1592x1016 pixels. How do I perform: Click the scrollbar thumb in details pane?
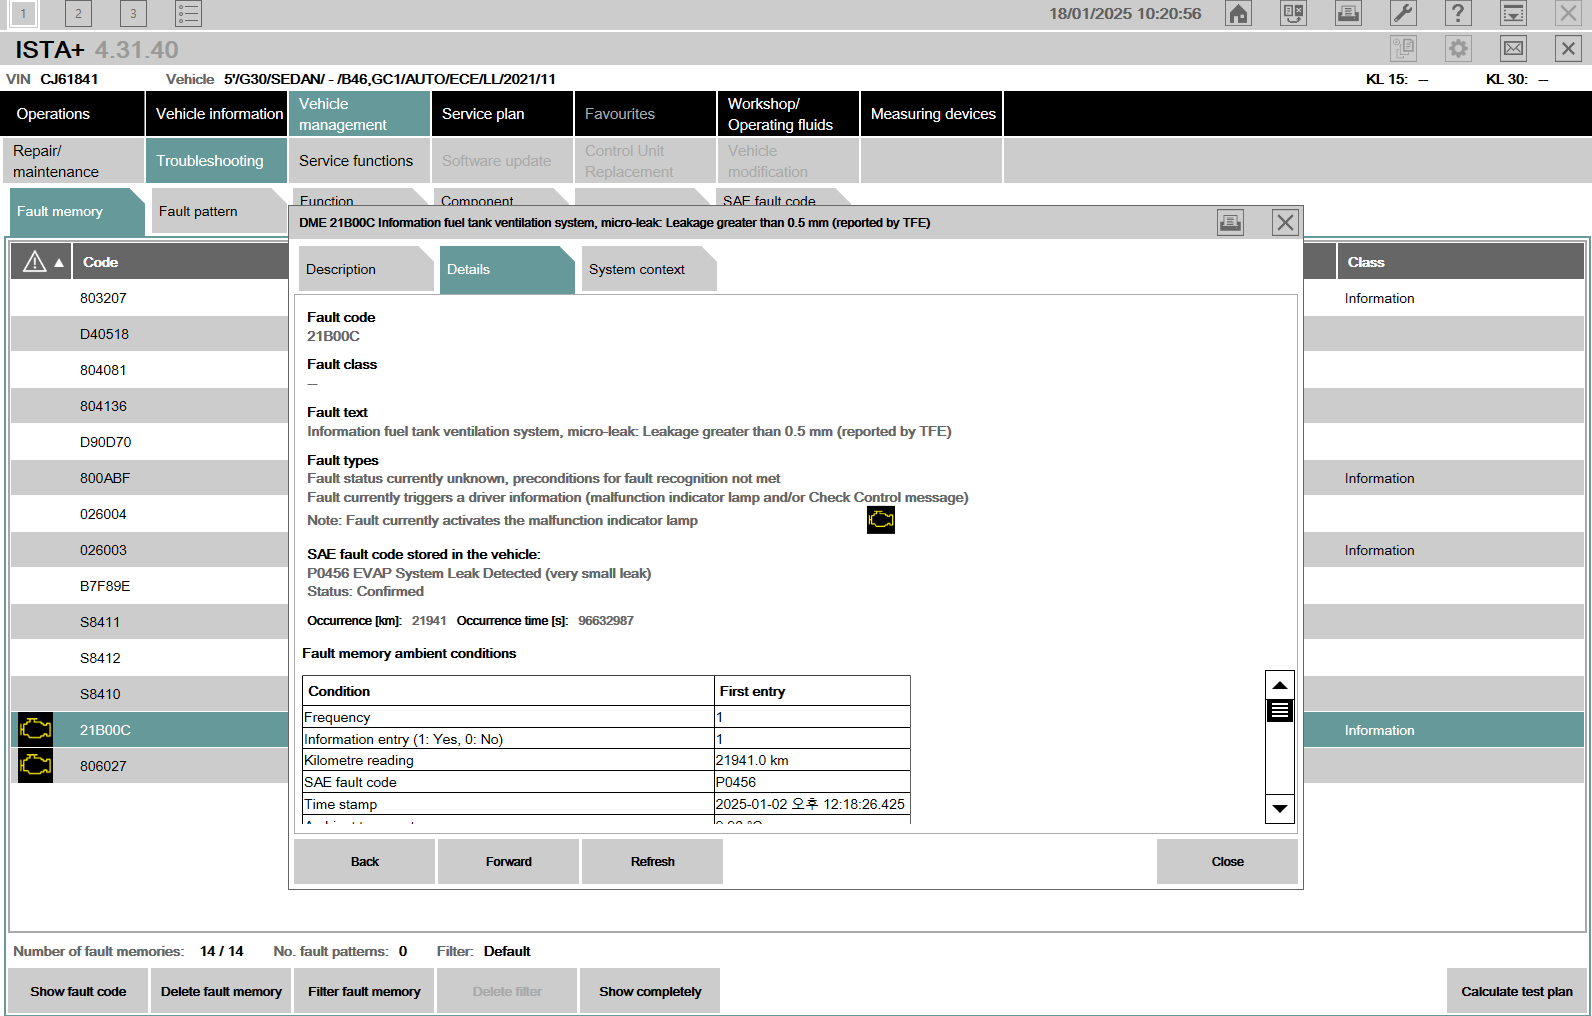[x=1280, y=711]
